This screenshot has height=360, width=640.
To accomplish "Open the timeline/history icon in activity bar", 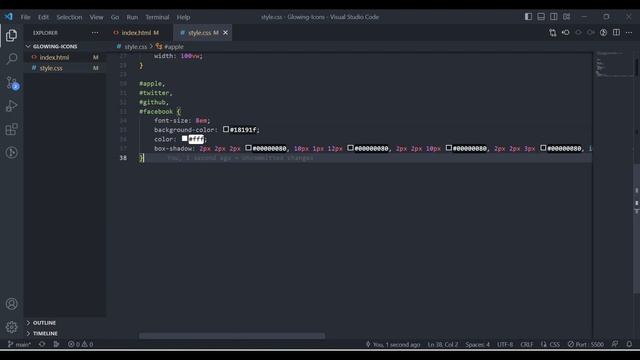I will pyautogui.click(x=11, y=153).
